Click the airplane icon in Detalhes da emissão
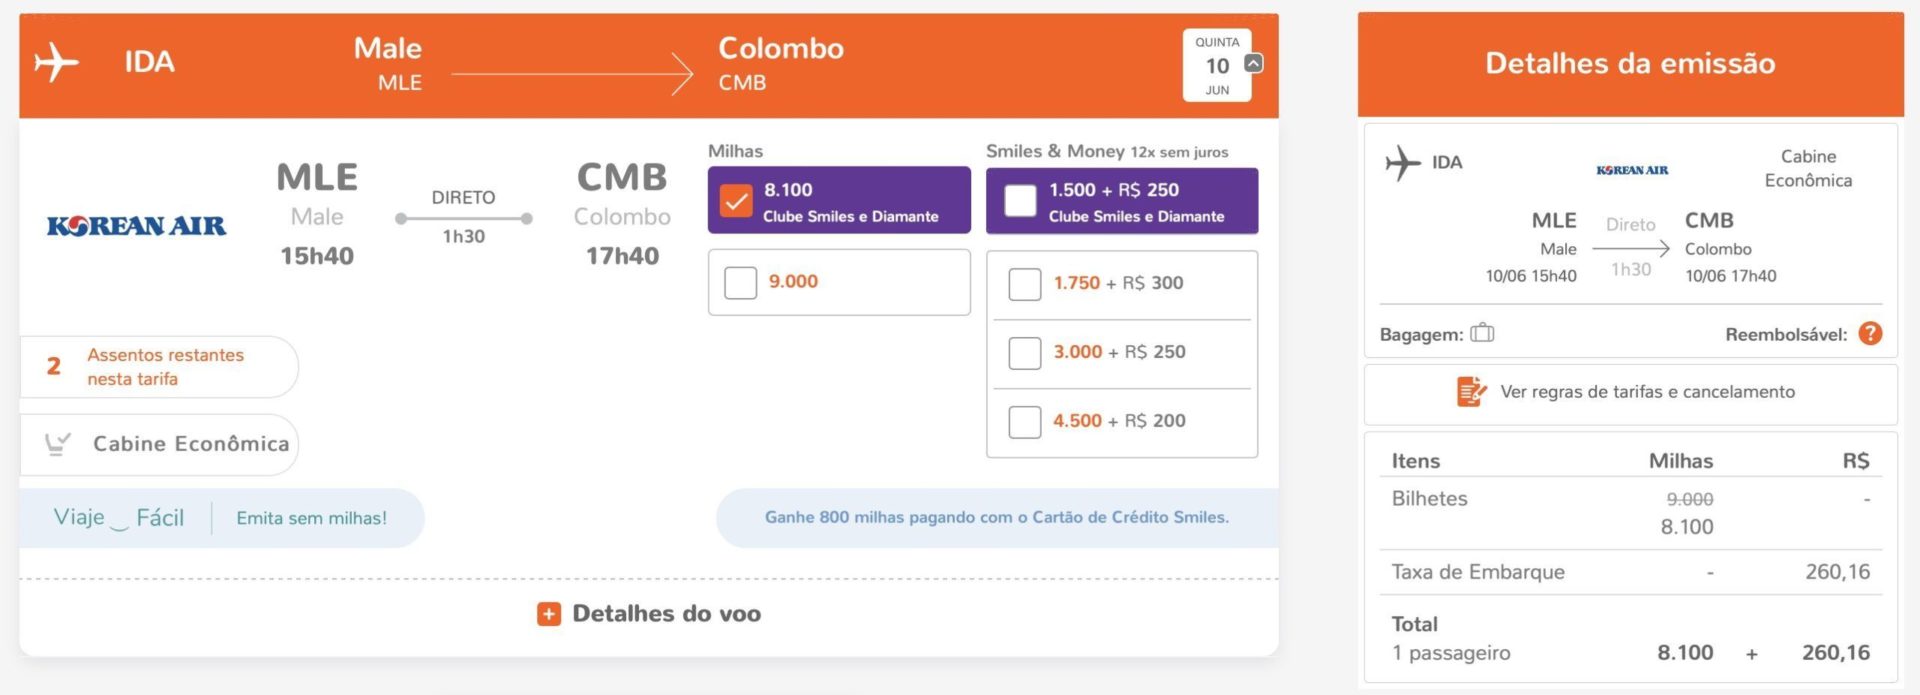This screenshot has height=695, width=1920. point(1403,163)
